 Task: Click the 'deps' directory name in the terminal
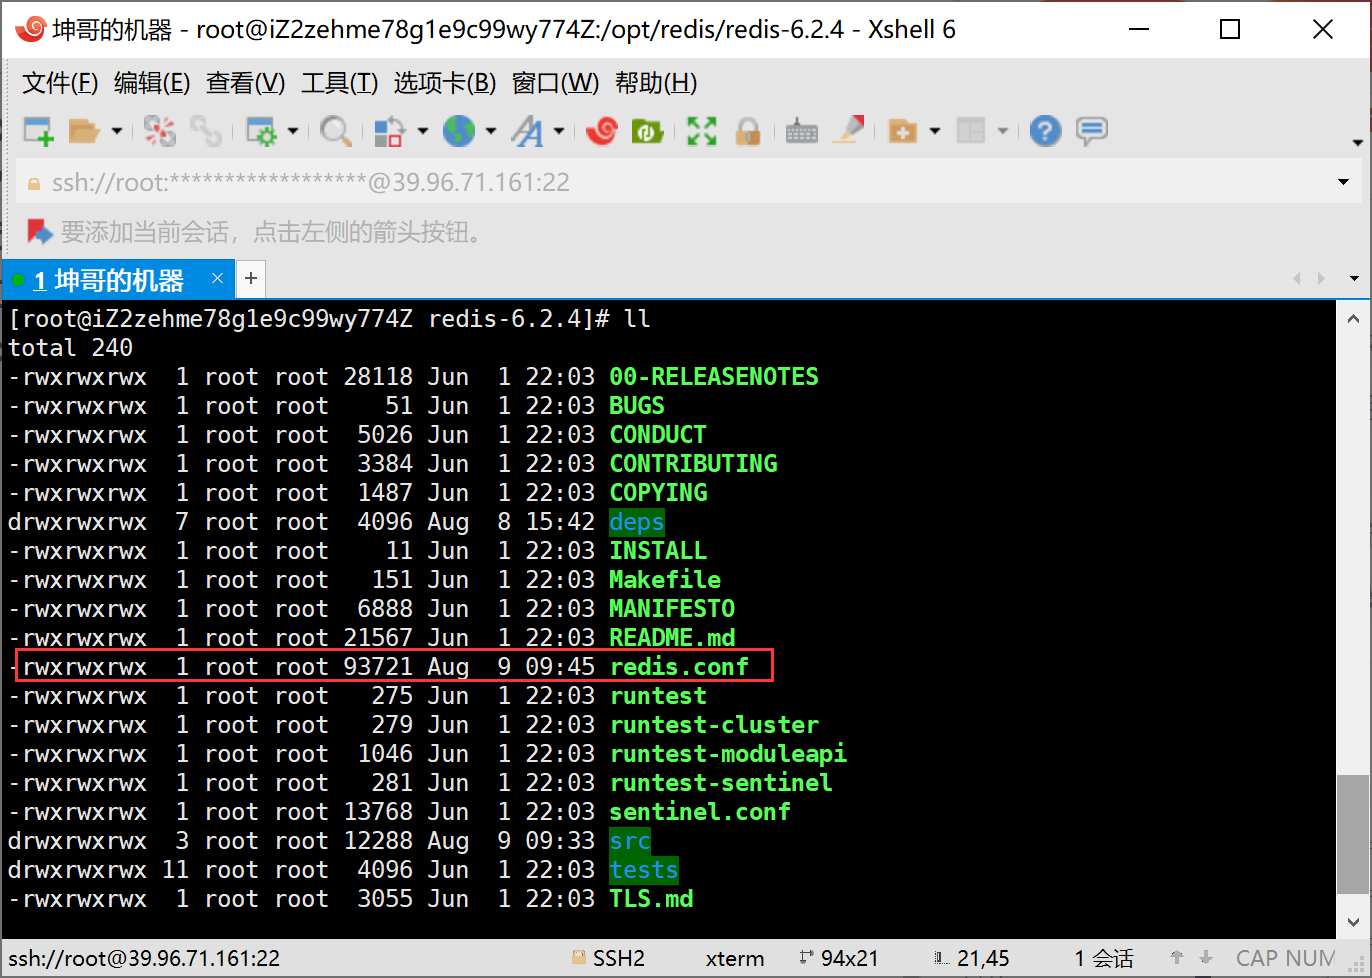click(x=637, y=522)
